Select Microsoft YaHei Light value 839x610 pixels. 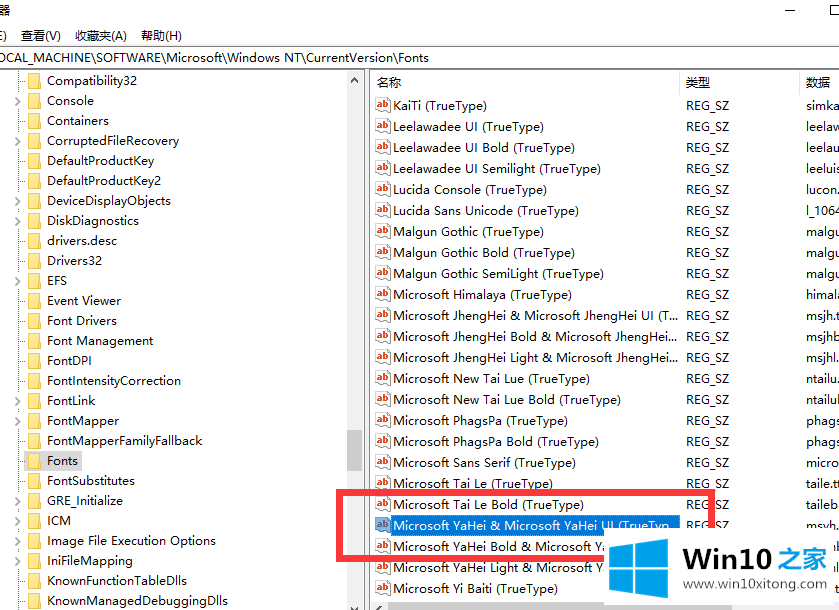click(x=498, y=567)
